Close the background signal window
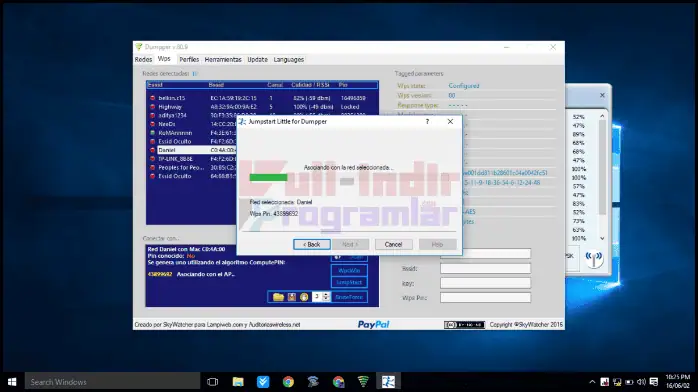The image size is (698, 392). point(602,95)
